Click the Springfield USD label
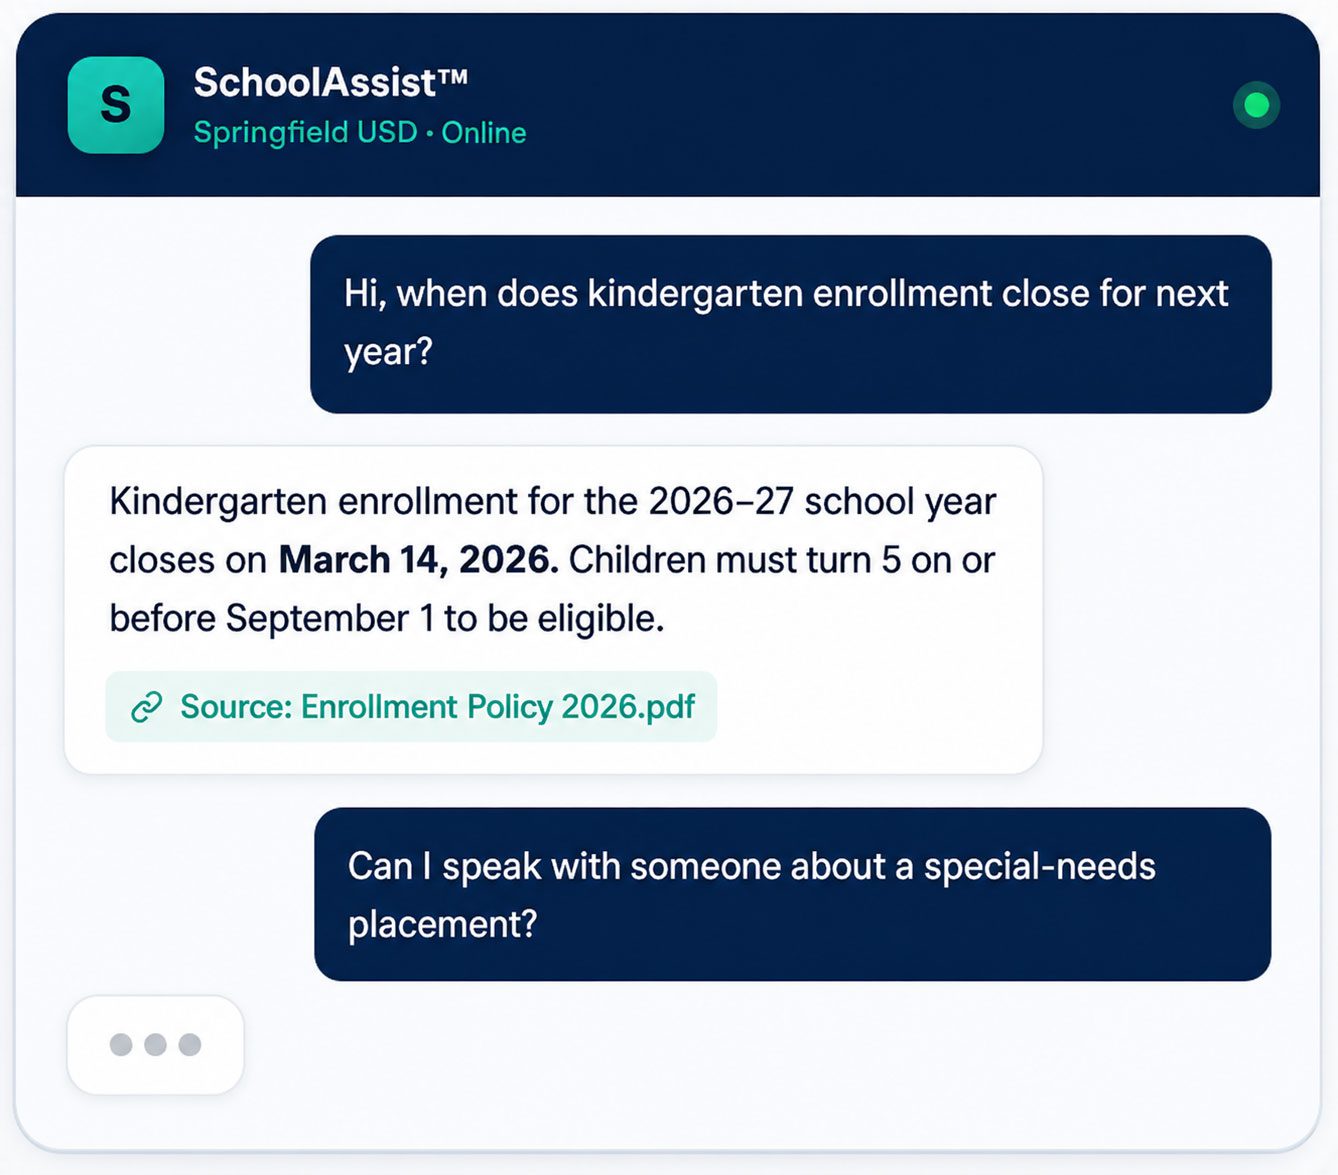The image size is (1338, 1175). pos(305,132)
